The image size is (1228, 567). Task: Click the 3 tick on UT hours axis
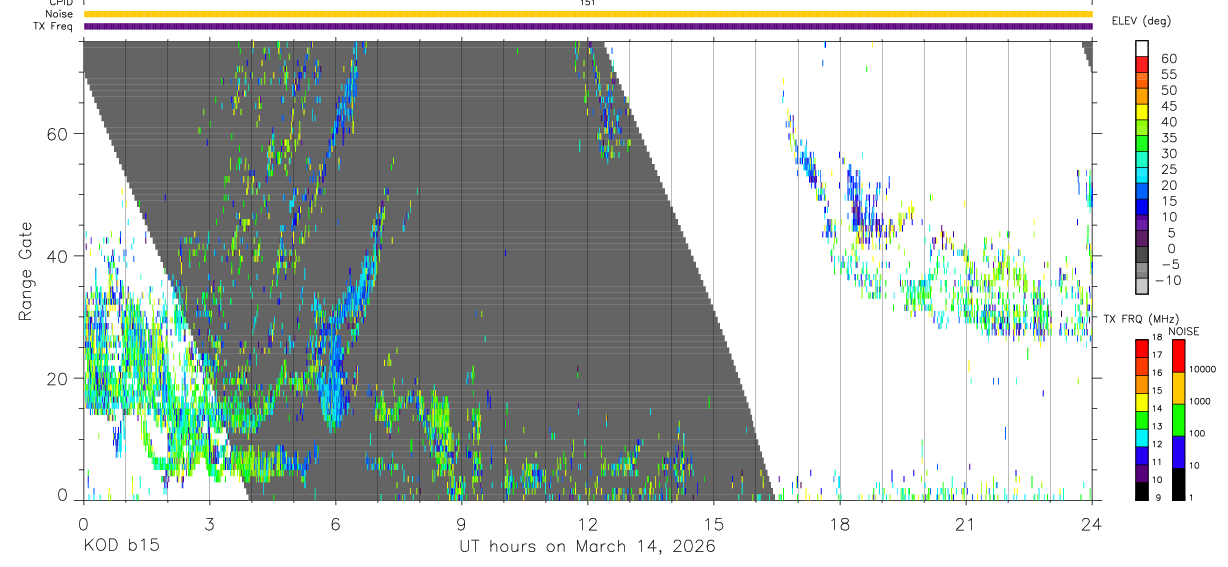tap(209, 523)
